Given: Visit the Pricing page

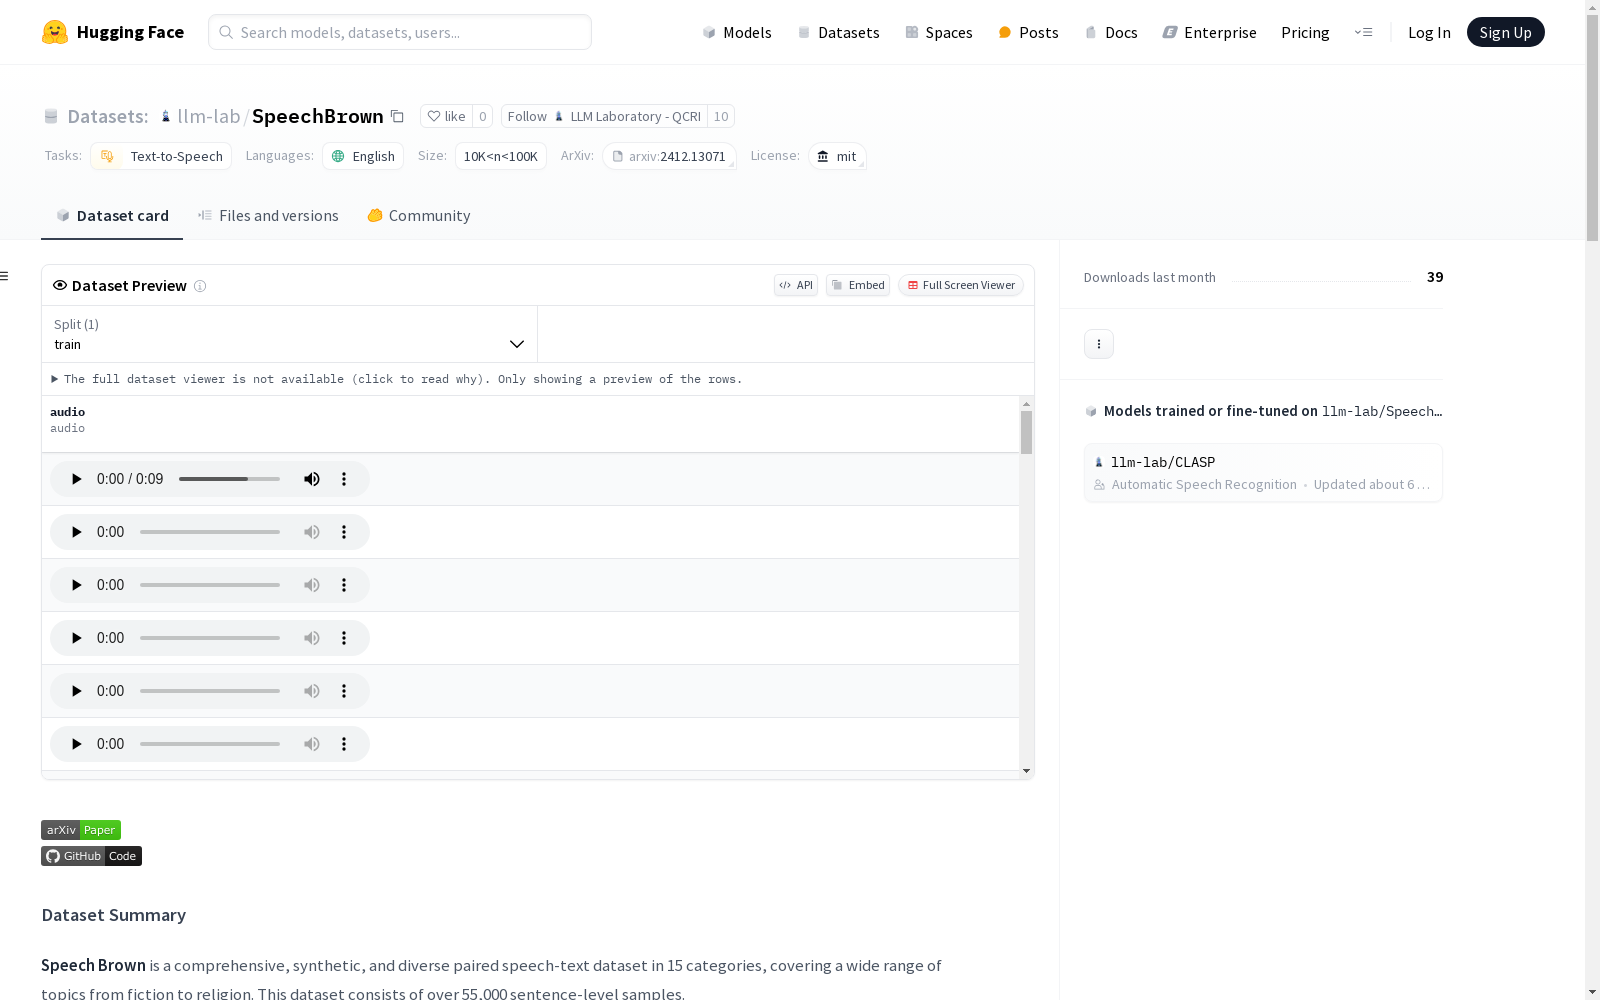Looking at the screenshot, I should [1305, 32].
